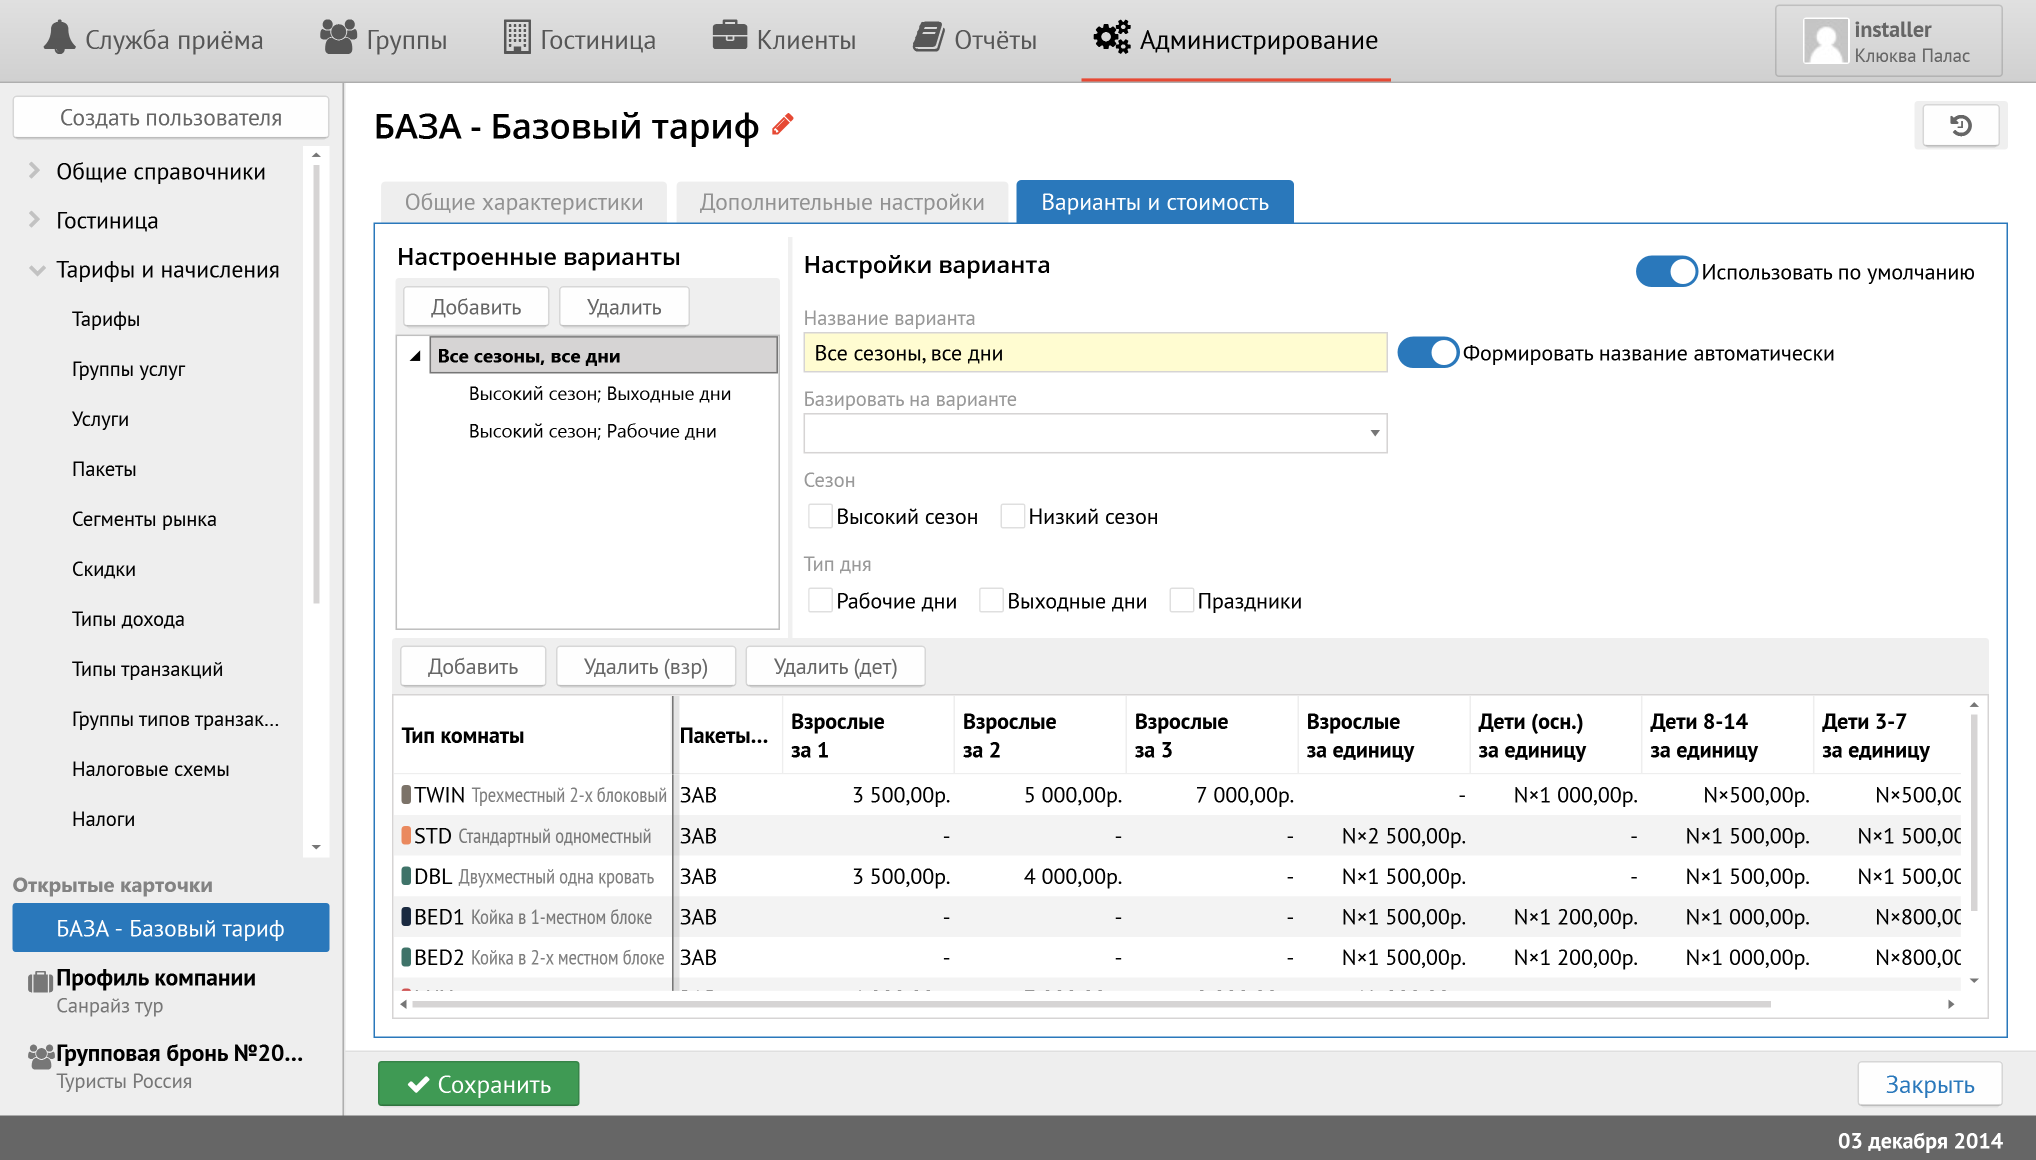Image resolution: width=2036 pixels, height=1160 pixels.
Task: Click the Отчёты book icon
Action: click(928, 38)
